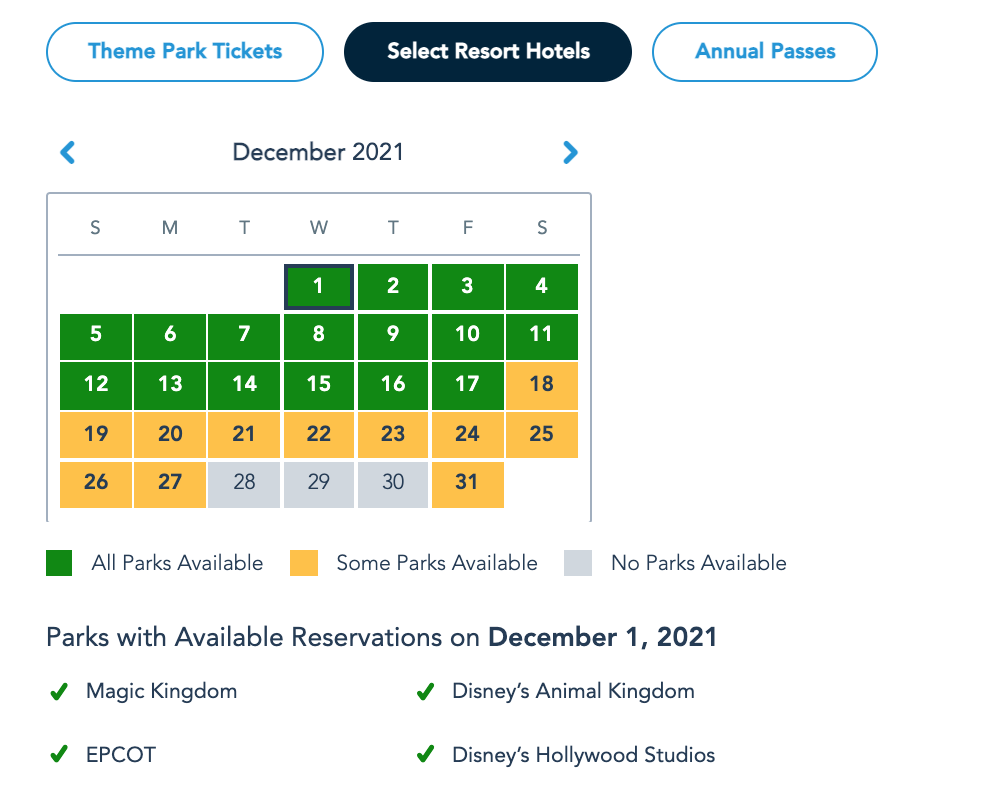Pick December 25 on the calendar
Image resolution: width=986 pixels, height=802 pixels.
pos(542,434)
